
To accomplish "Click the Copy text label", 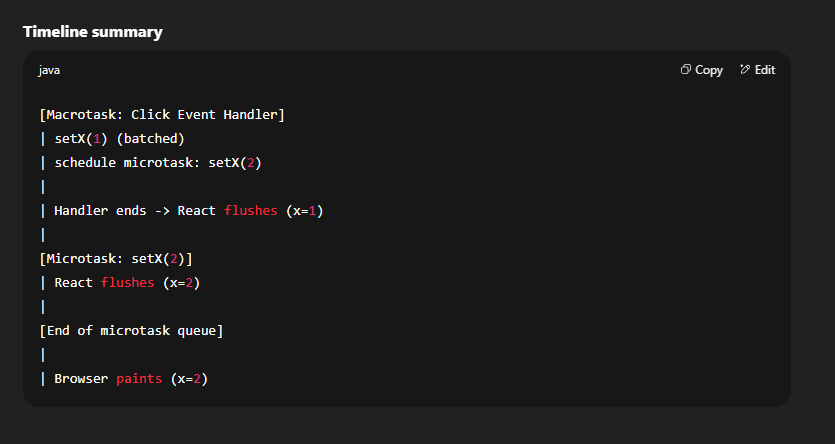I will click(x=709, y=70).
